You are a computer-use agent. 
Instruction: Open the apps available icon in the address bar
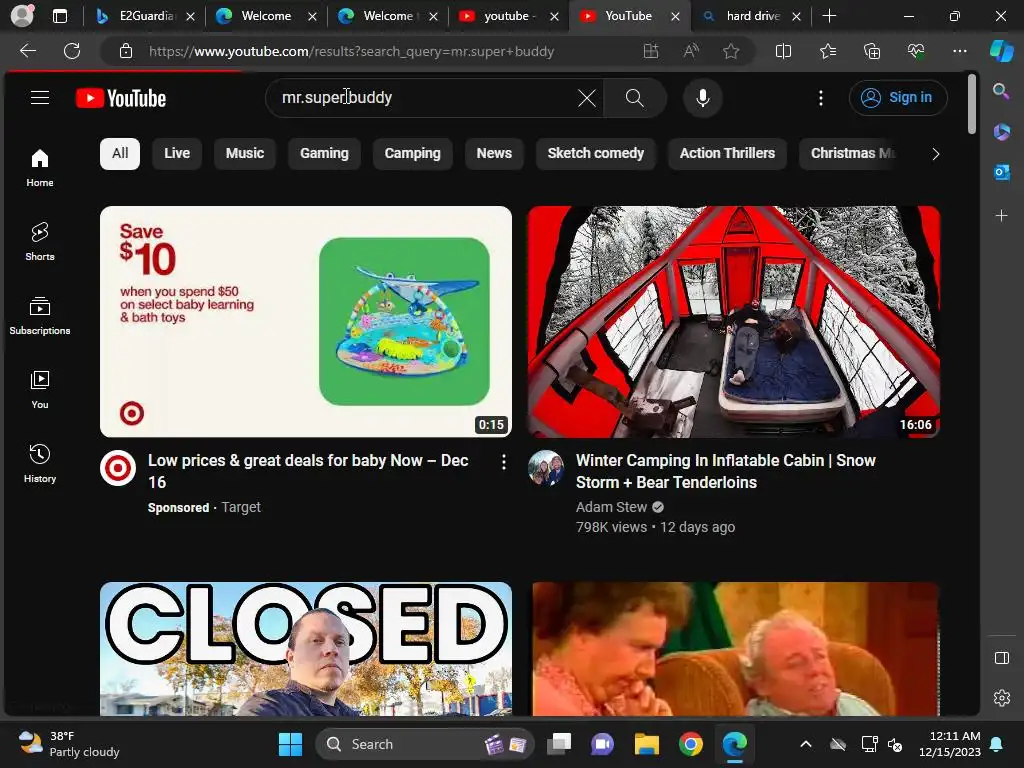pos(650,51)
